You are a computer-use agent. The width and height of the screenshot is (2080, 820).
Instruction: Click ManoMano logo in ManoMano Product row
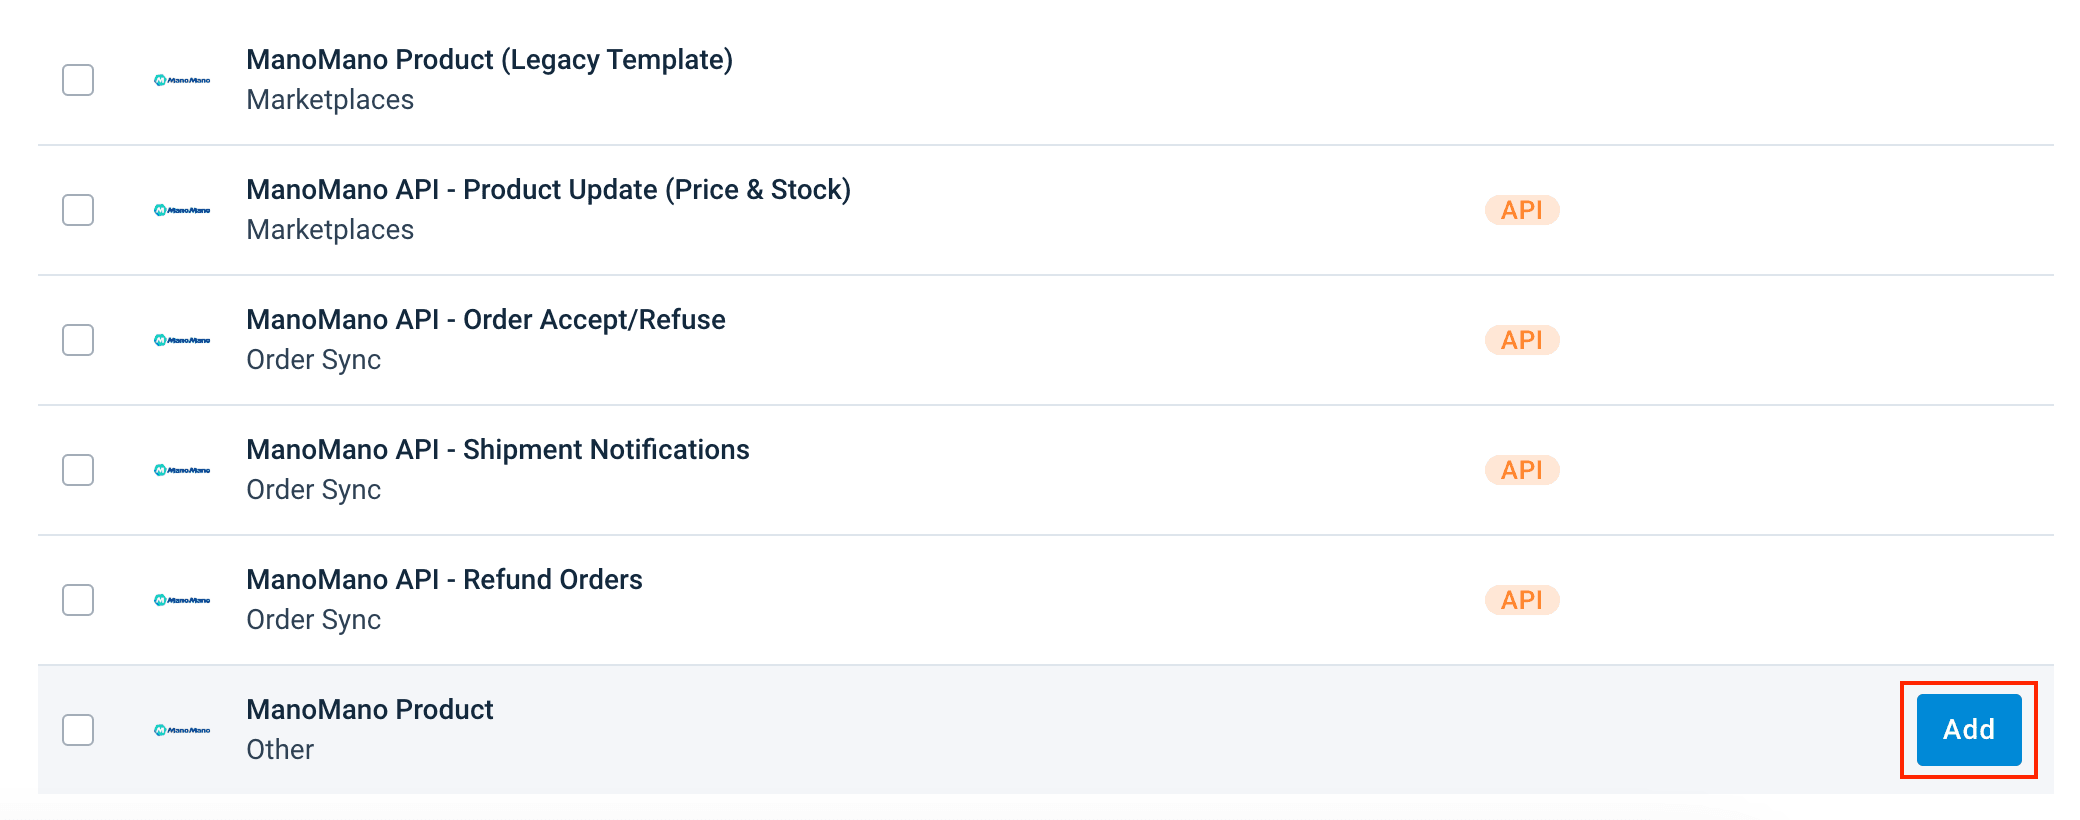tap(182, 730)
